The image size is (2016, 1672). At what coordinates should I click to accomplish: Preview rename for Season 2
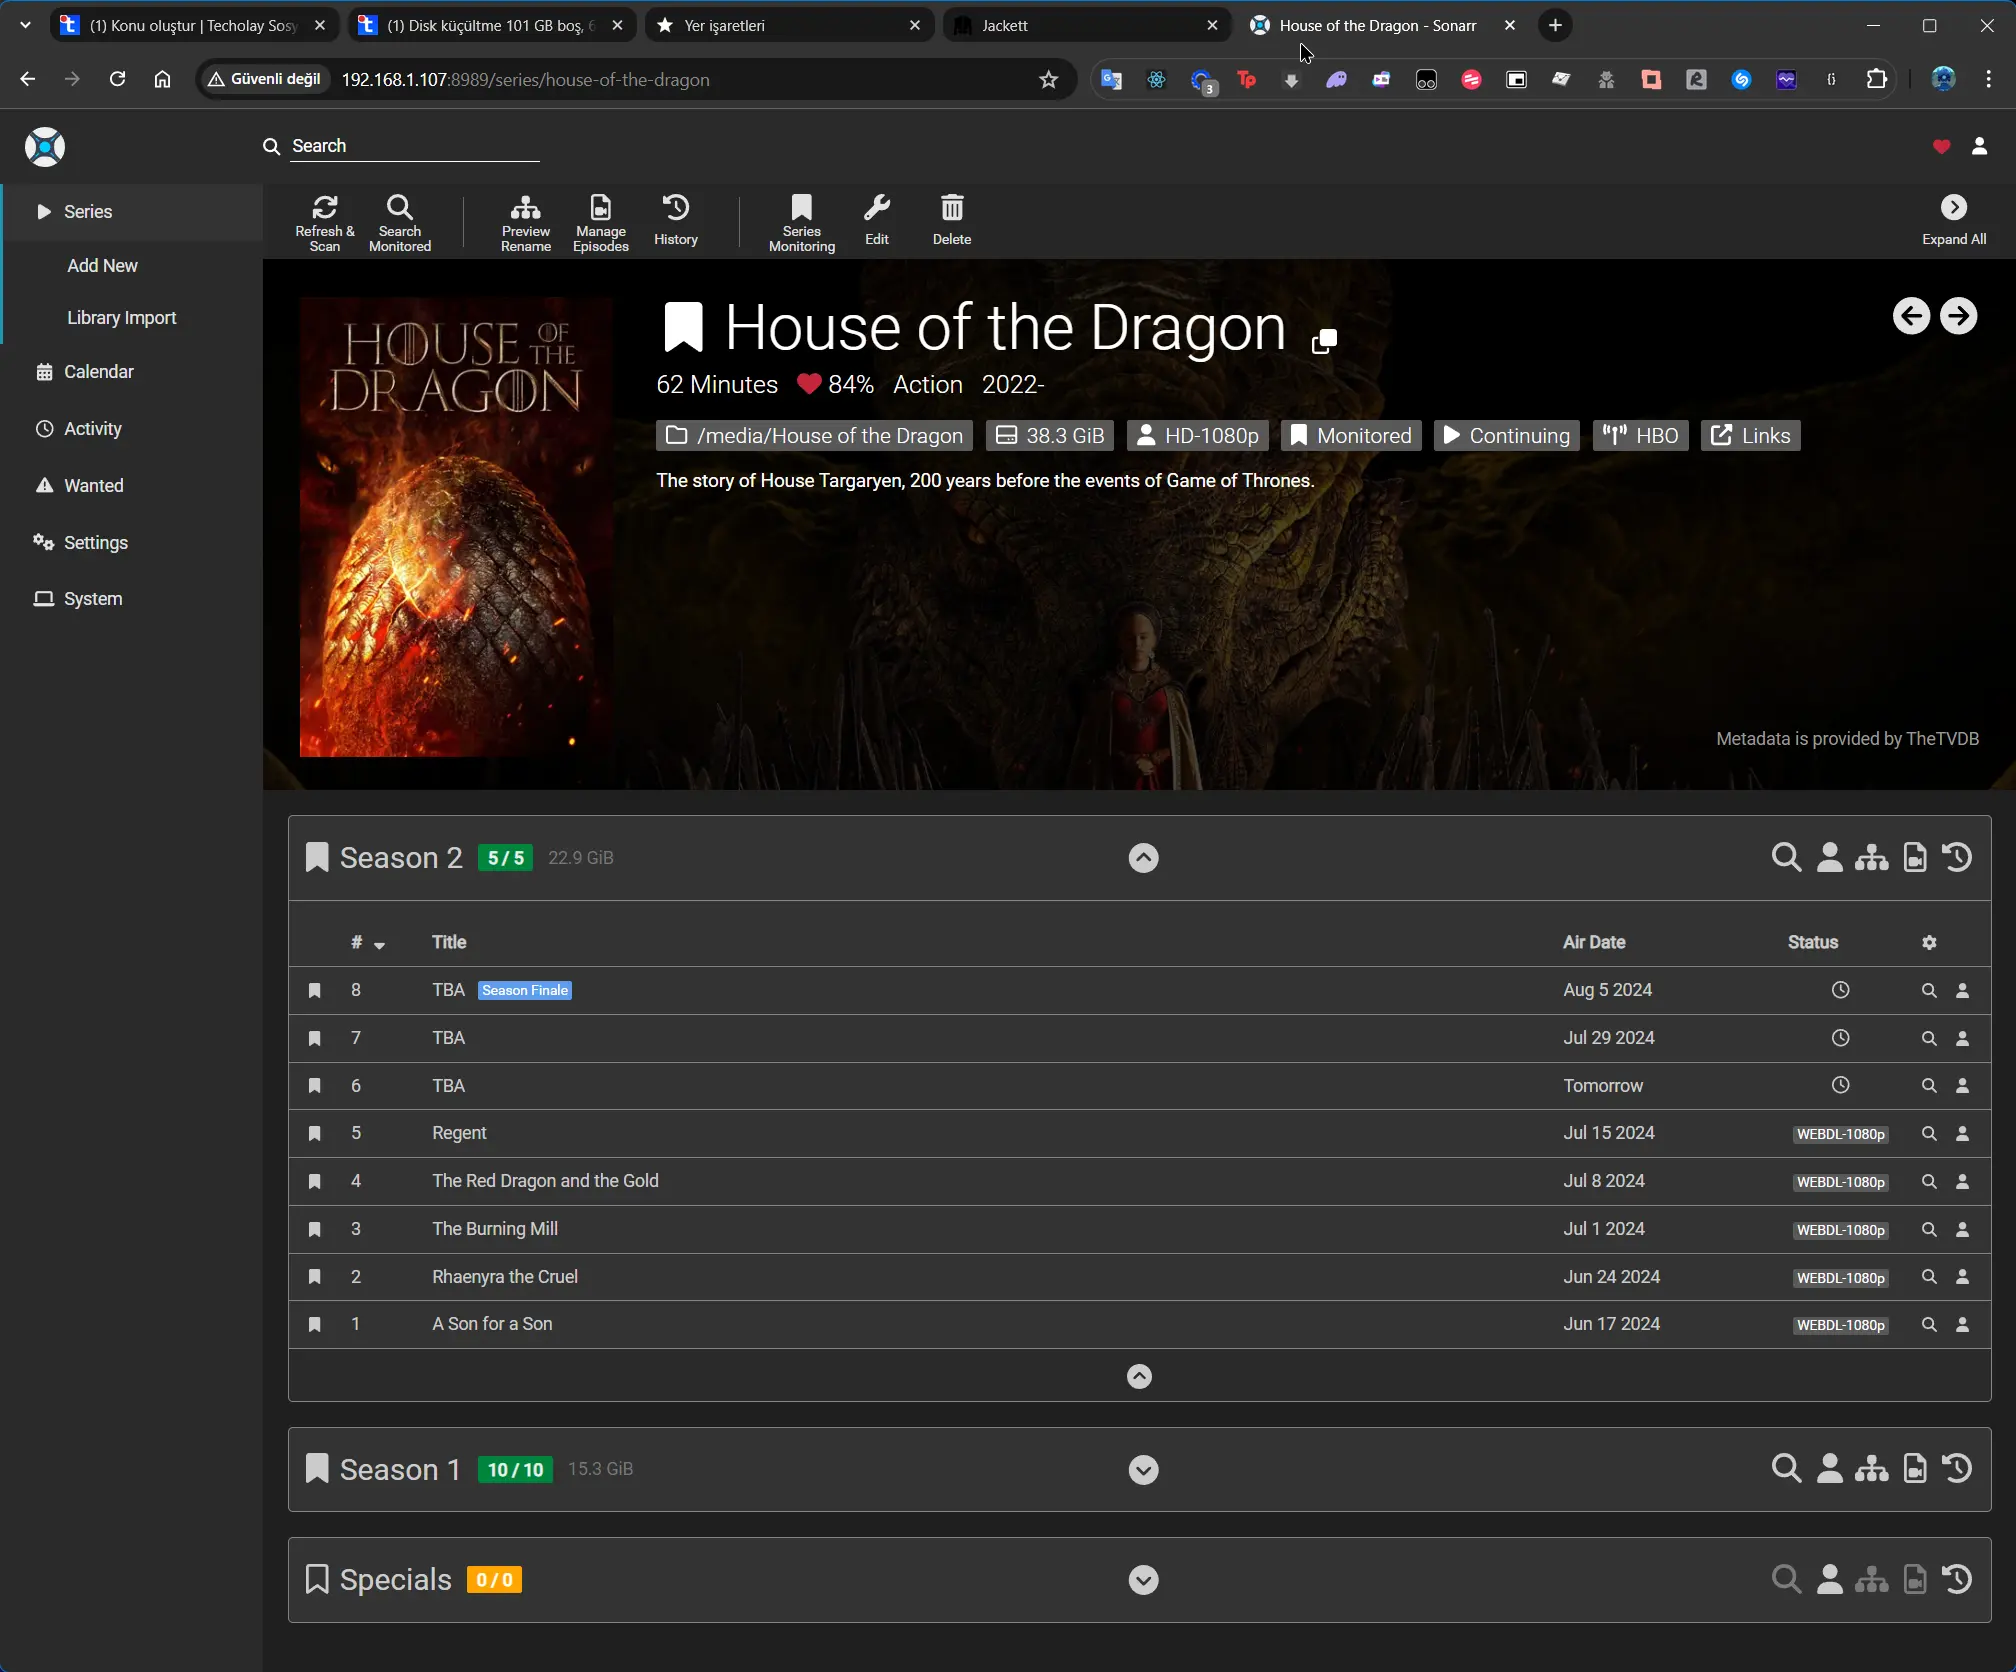1871,857
